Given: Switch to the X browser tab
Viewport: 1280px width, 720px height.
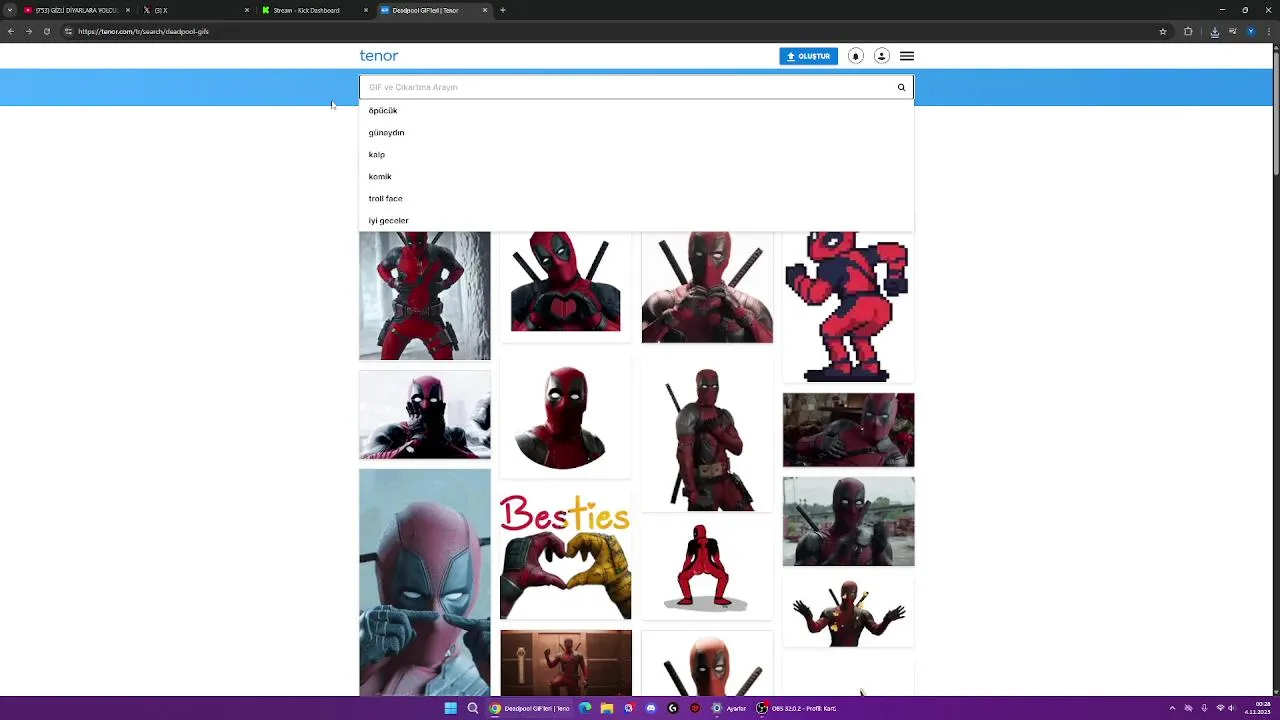Looking at the screenshot, I should pyautogui.click(x=195, y=10).
